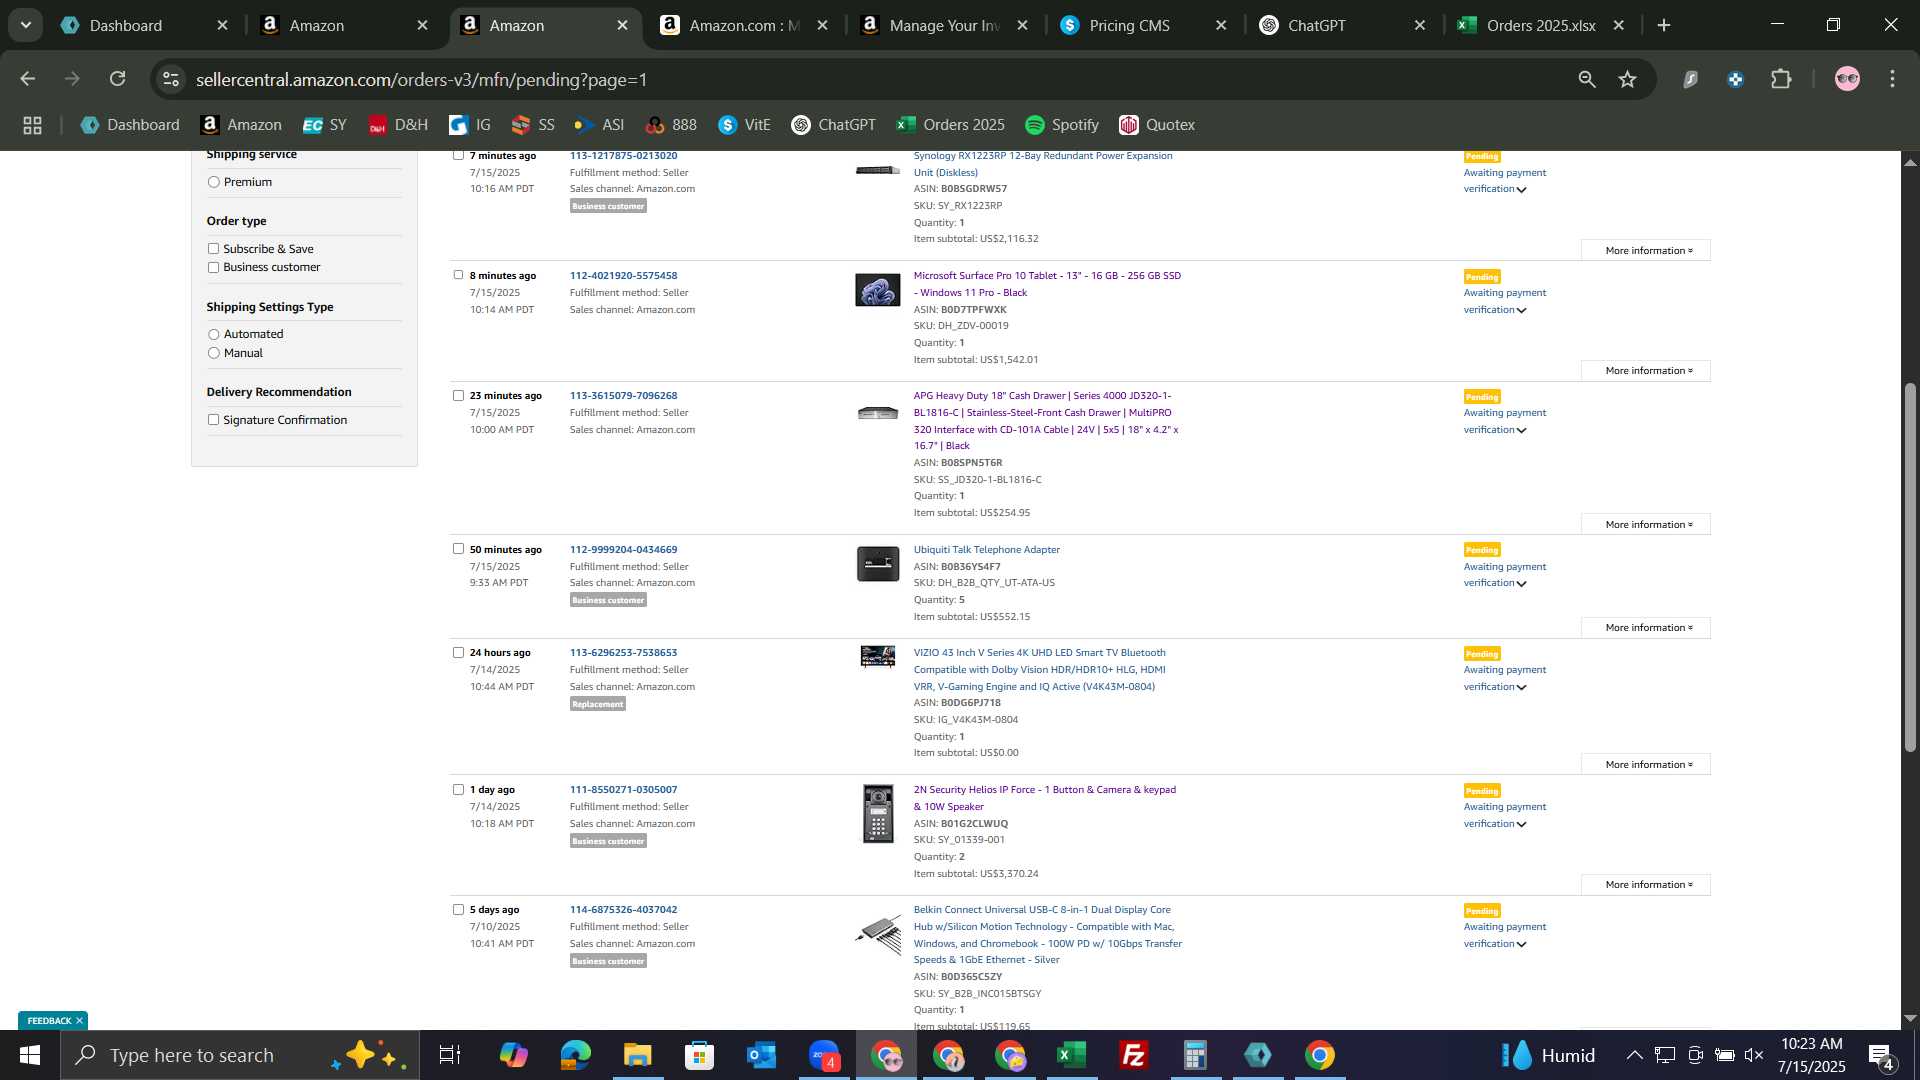Viewport: 1920px width, 1080px height.
Task: Click the site information icon in address bar
Action: click(x=171, y=79)
